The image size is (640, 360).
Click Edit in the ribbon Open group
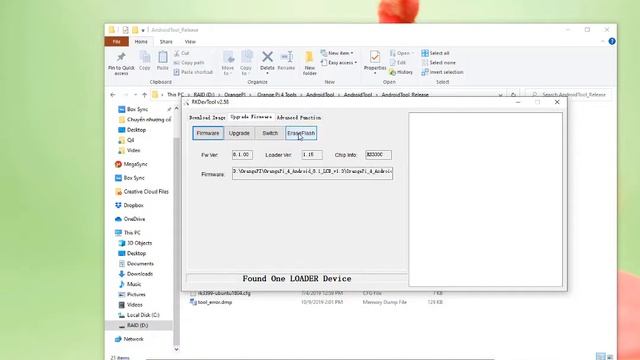[x=398, y=62]
